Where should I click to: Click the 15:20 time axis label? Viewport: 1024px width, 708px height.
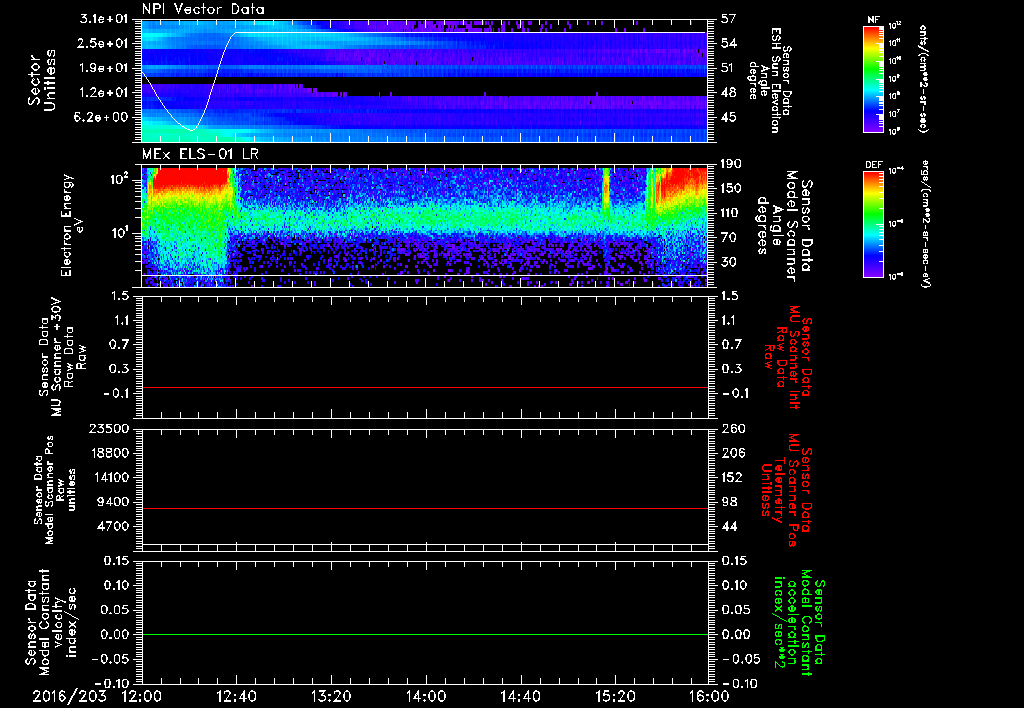[x=615, y=696]
